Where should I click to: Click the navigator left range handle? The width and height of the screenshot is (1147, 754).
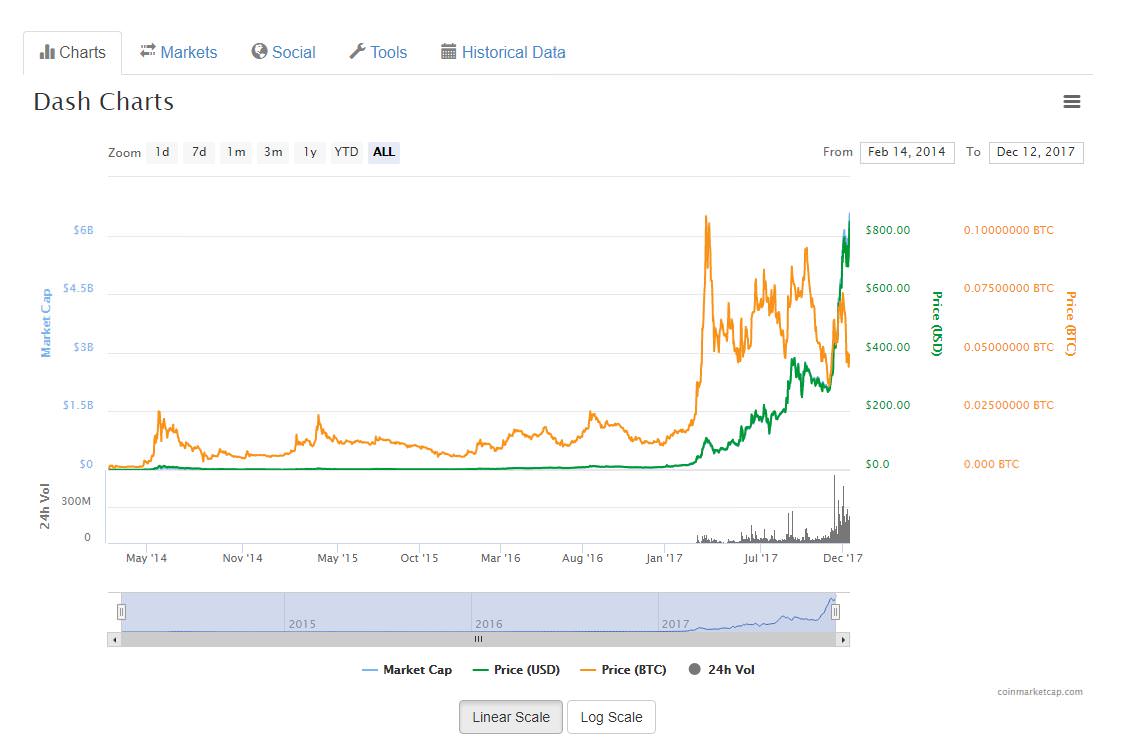point(121,612)
